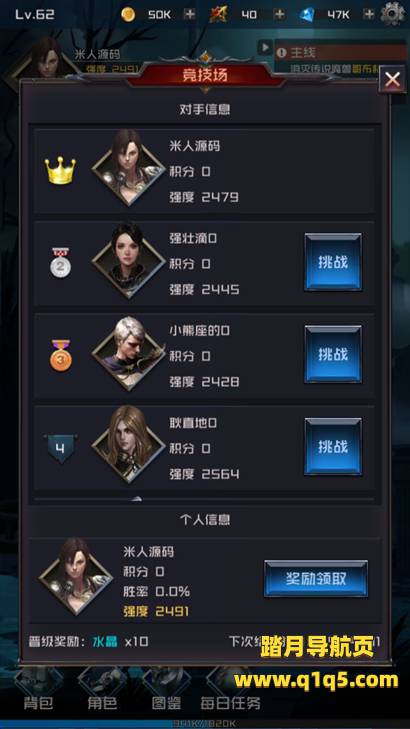This screenshot has width=410, height=729.
Task: Challenge the opponent with strength 2445
Action: coord(333,262)
